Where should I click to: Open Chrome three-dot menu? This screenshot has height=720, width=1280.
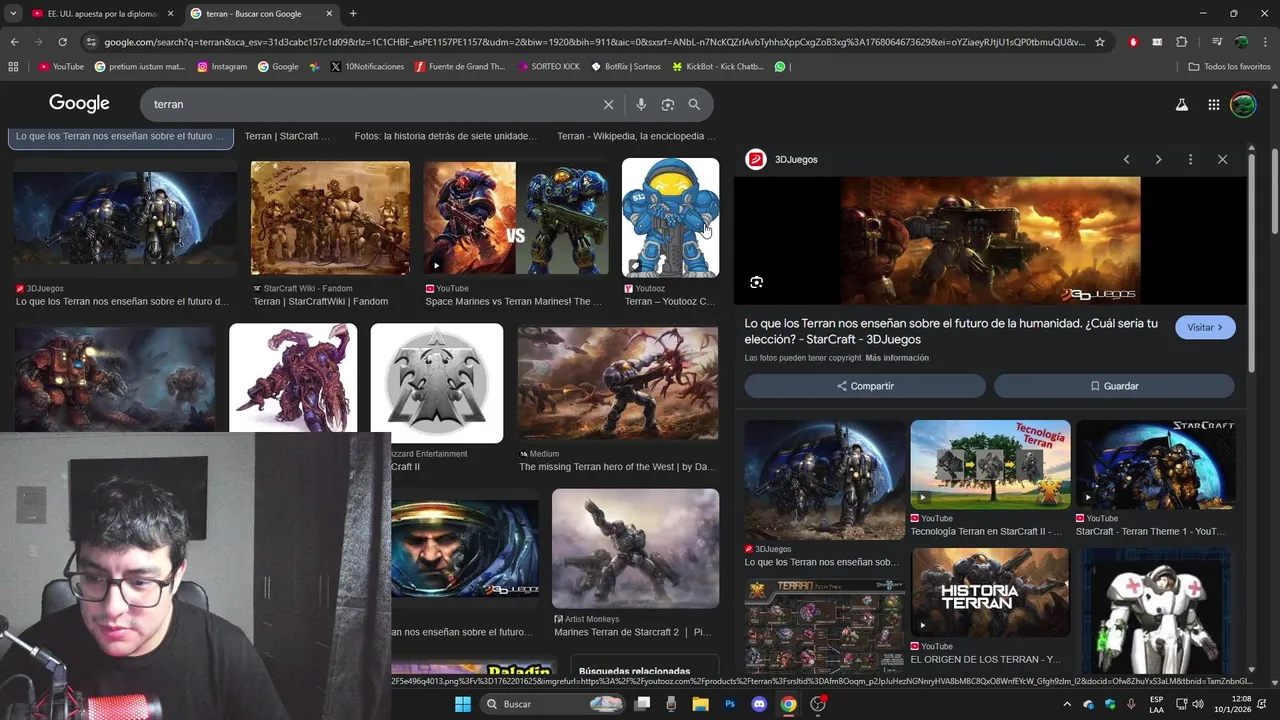coord(1265,42)
